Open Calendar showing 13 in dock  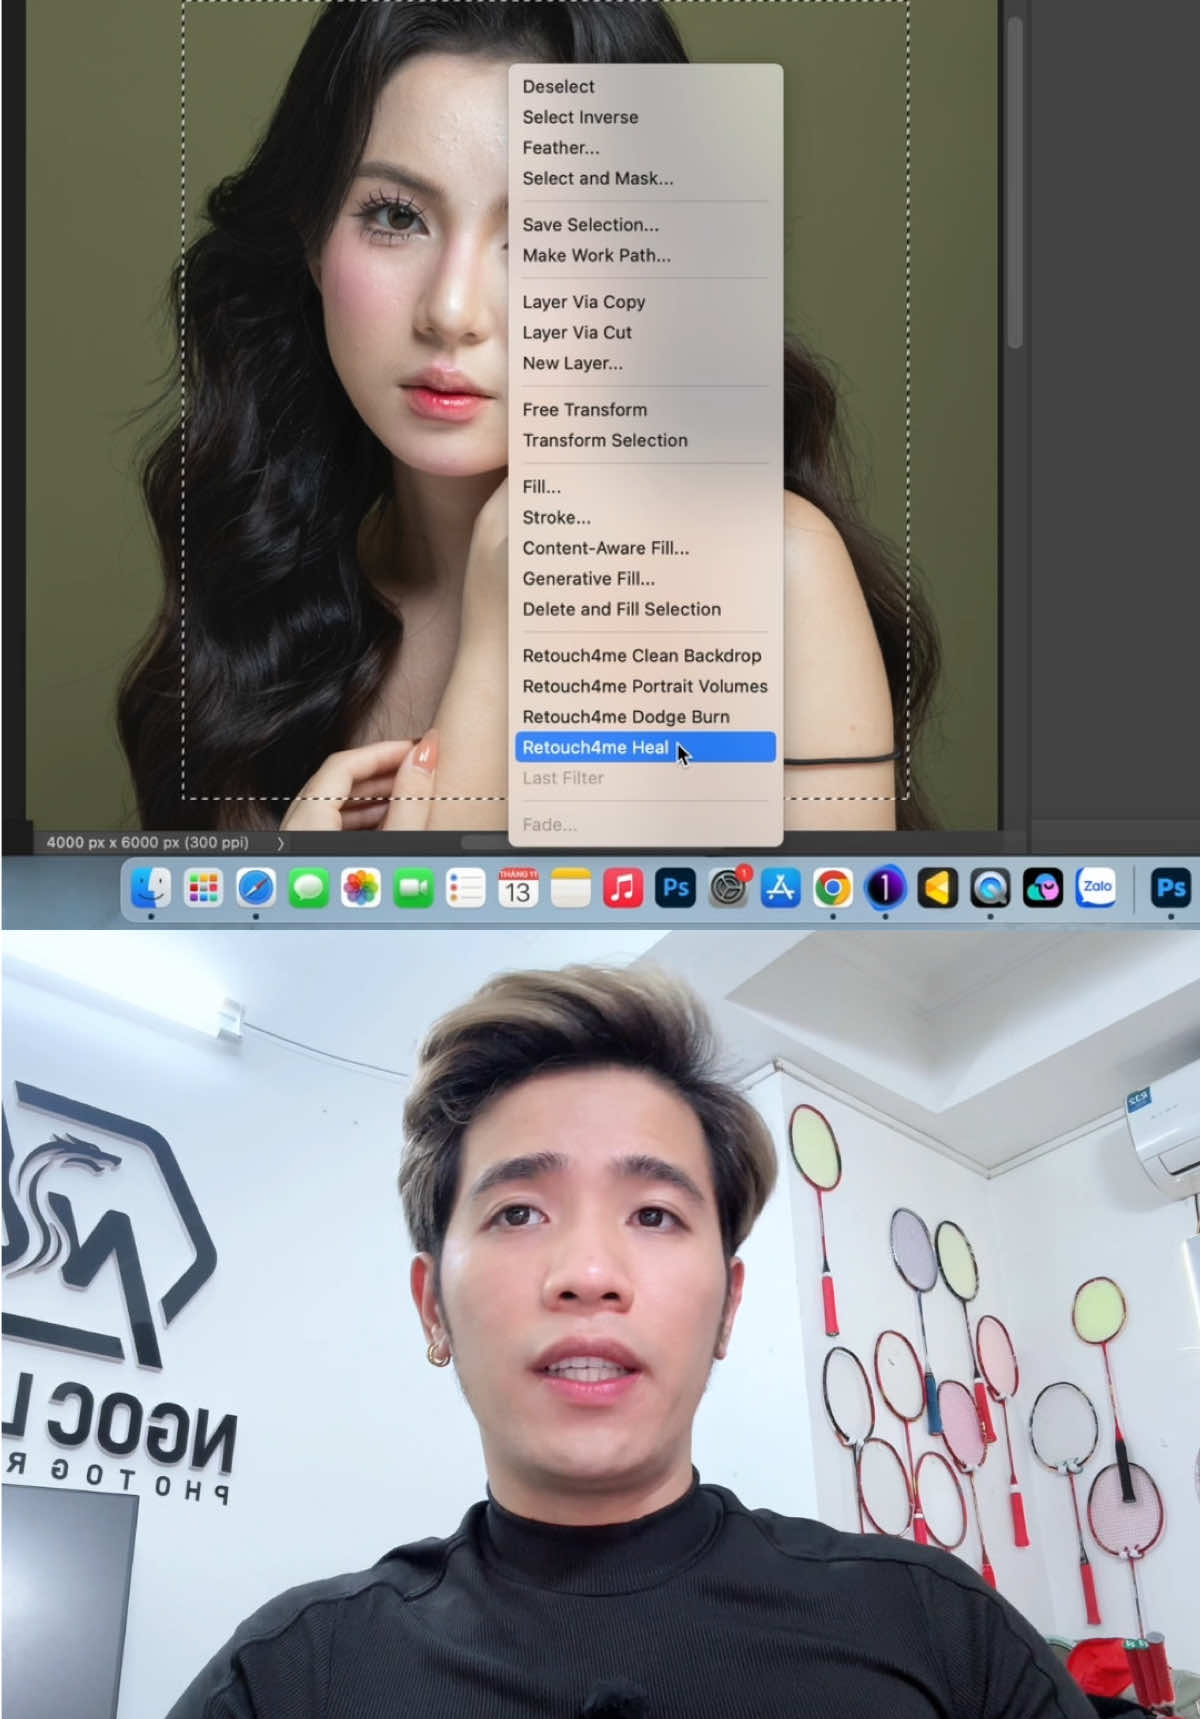pyautogui.click(x=518, y=888)
